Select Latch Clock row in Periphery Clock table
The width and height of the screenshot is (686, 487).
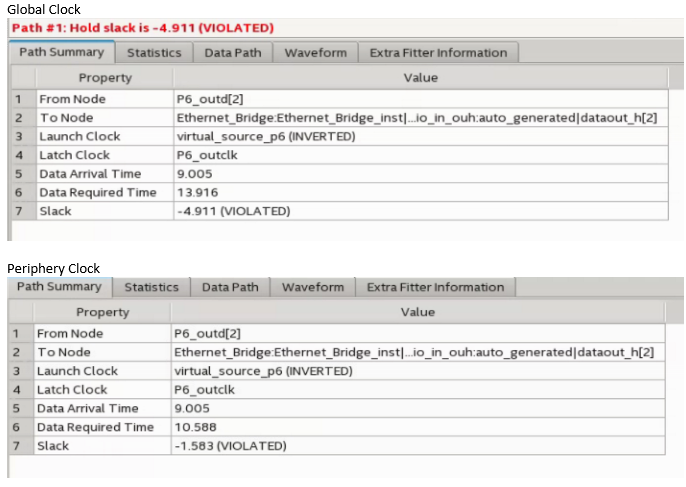72,390
